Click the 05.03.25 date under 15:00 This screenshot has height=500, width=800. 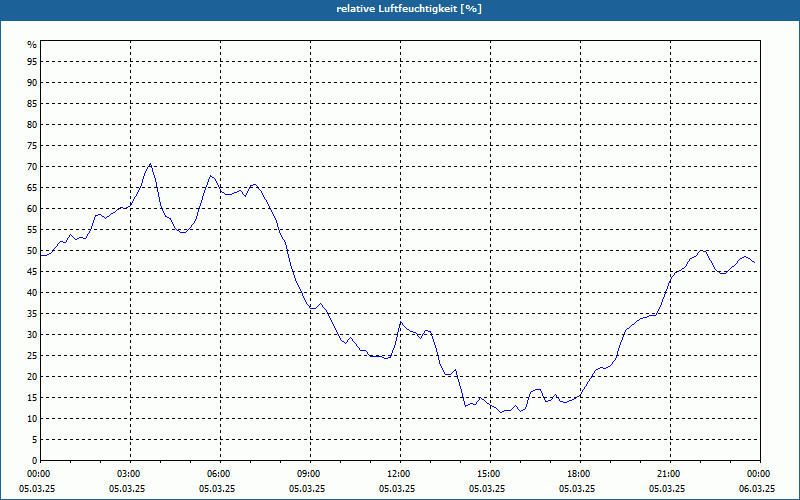pyautogui.click(x=487, y=489)
